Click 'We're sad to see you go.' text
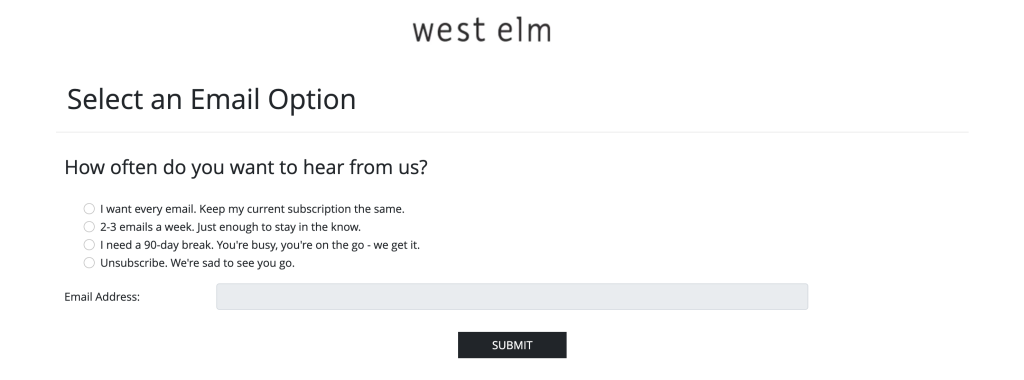 click(231, 263)
